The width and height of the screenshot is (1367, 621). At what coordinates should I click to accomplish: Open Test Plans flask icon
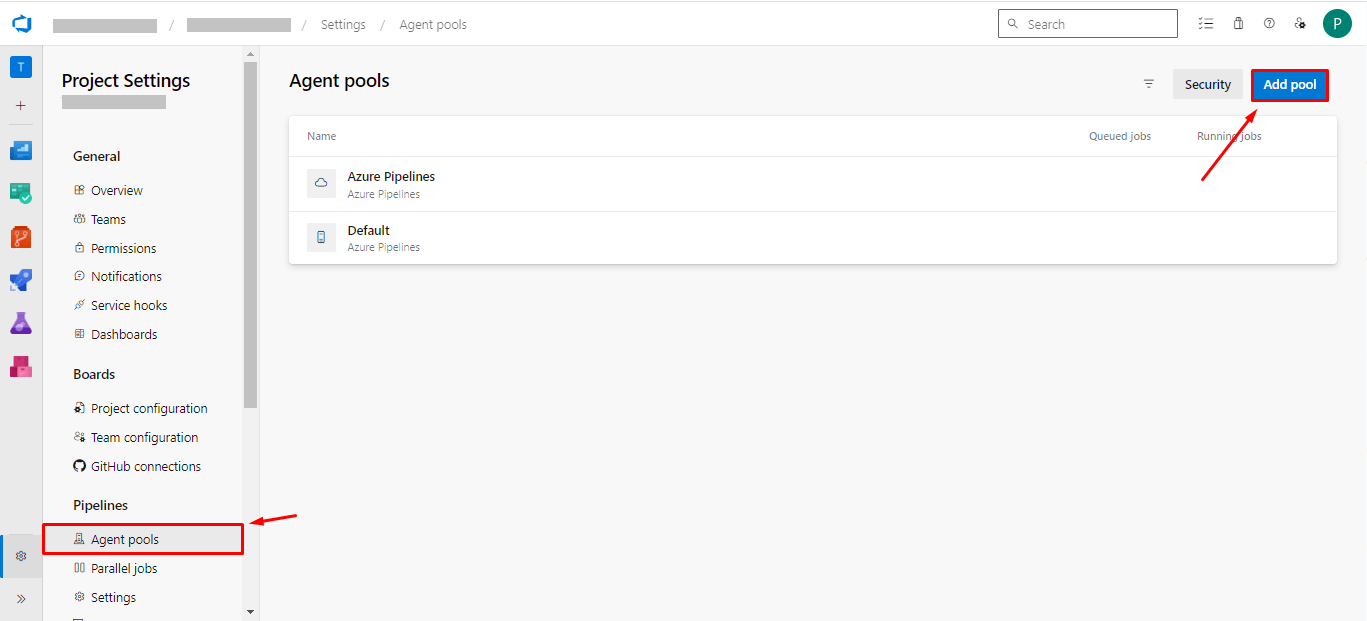coord(21,323)
